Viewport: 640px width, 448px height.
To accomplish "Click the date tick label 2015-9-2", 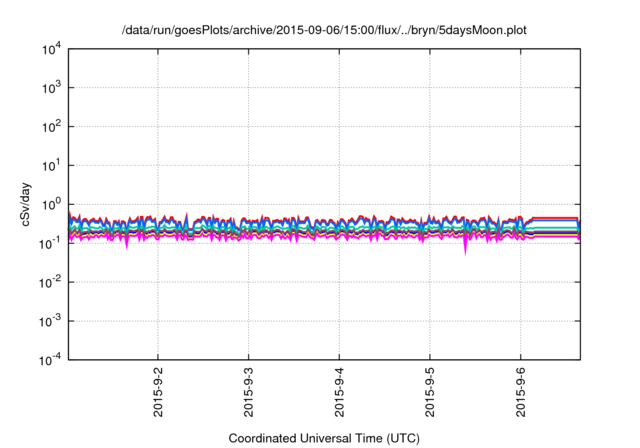I will [x=158, y=392].
